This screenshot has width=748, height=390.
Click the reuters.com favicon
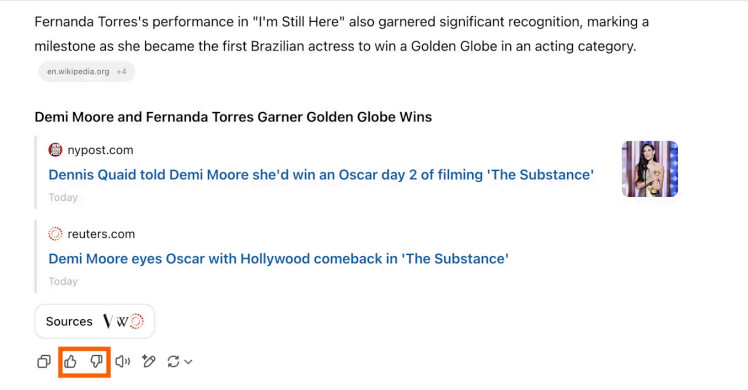[x=55, y=234]
